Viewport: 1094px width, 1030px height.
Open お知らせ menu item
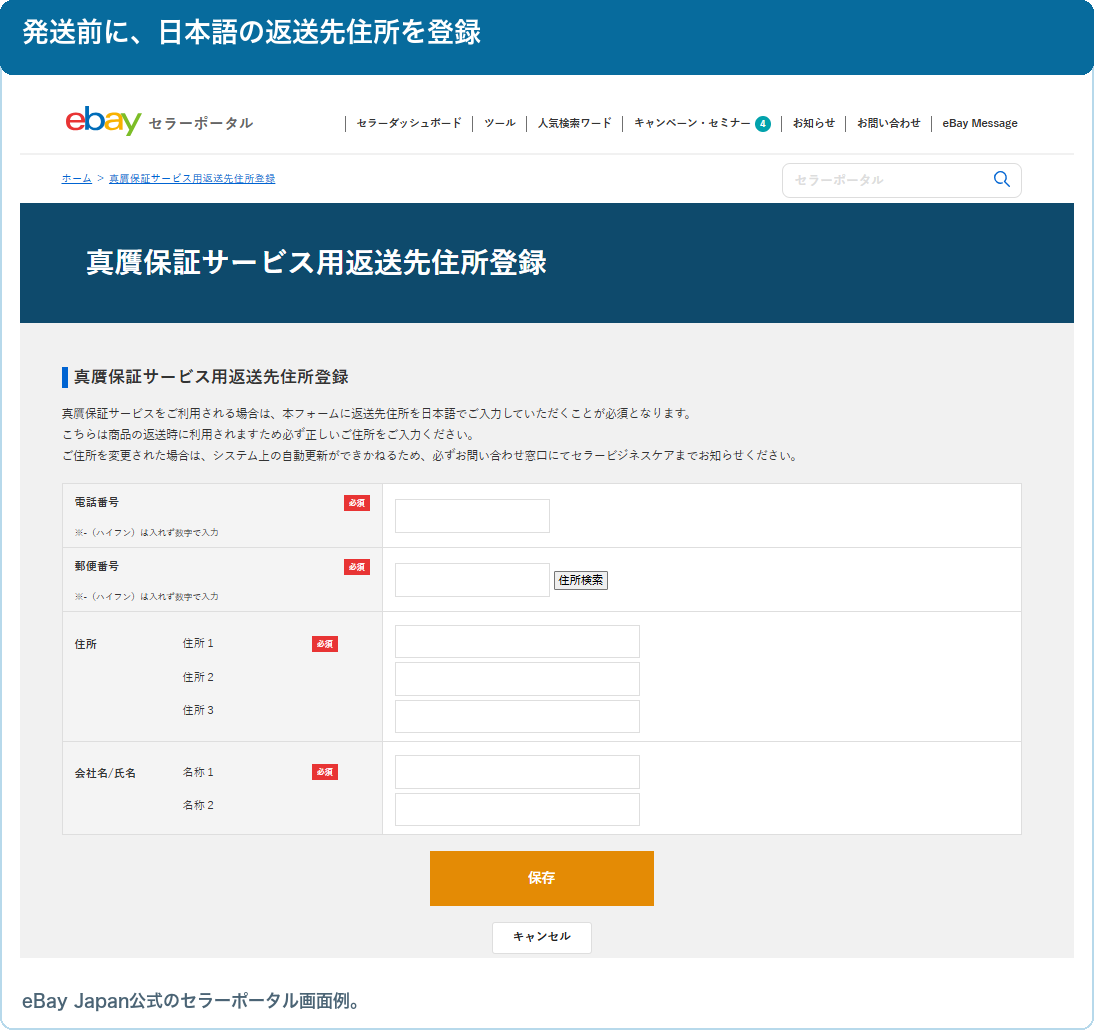(814, 123)
